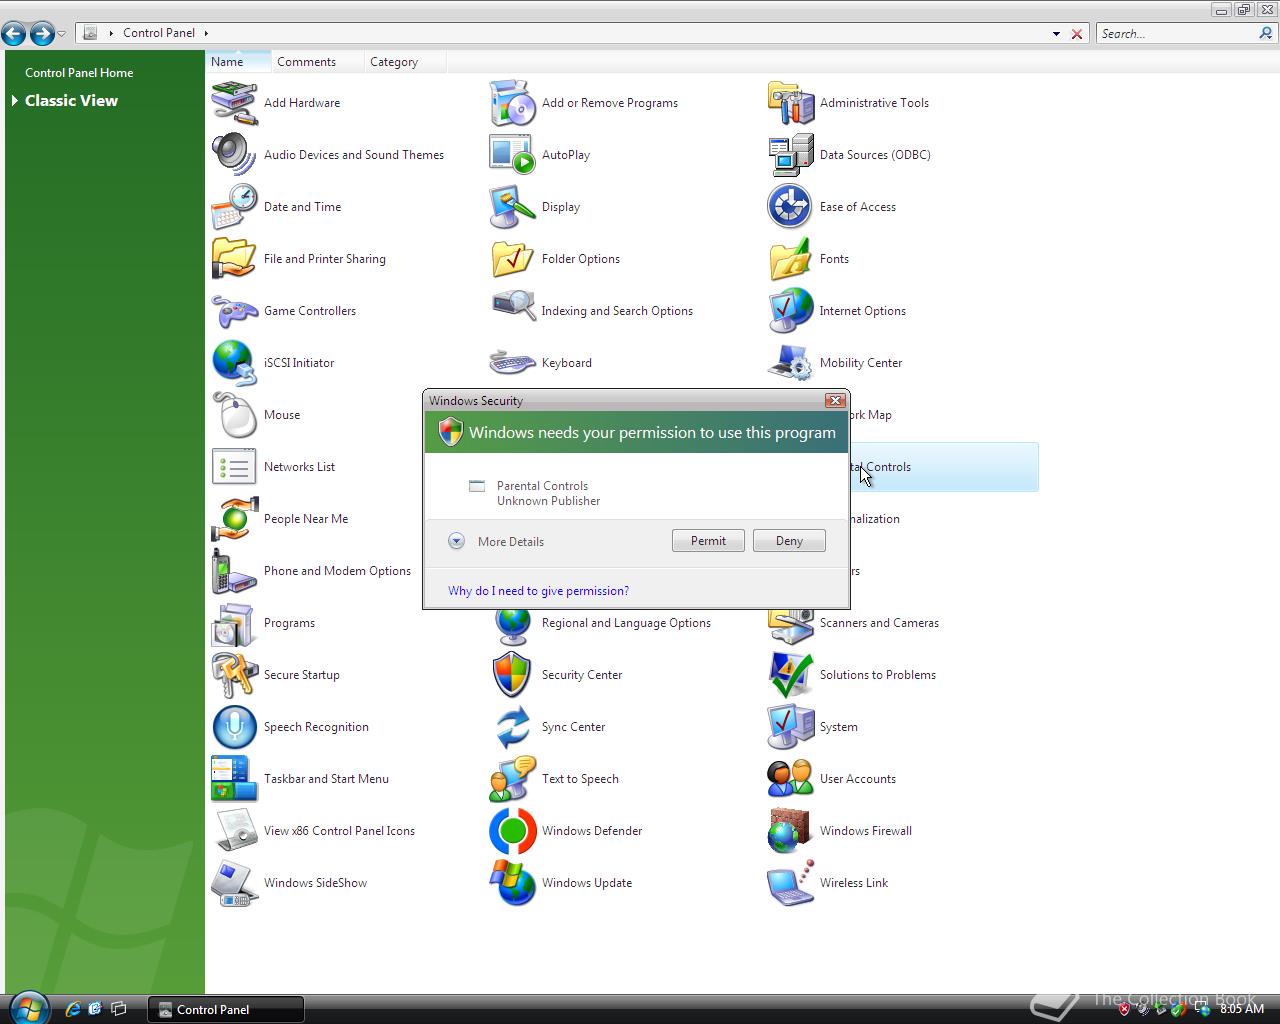Open the Windows SideShow icon
1280x1024 pixels.
[x=235, y=883]
